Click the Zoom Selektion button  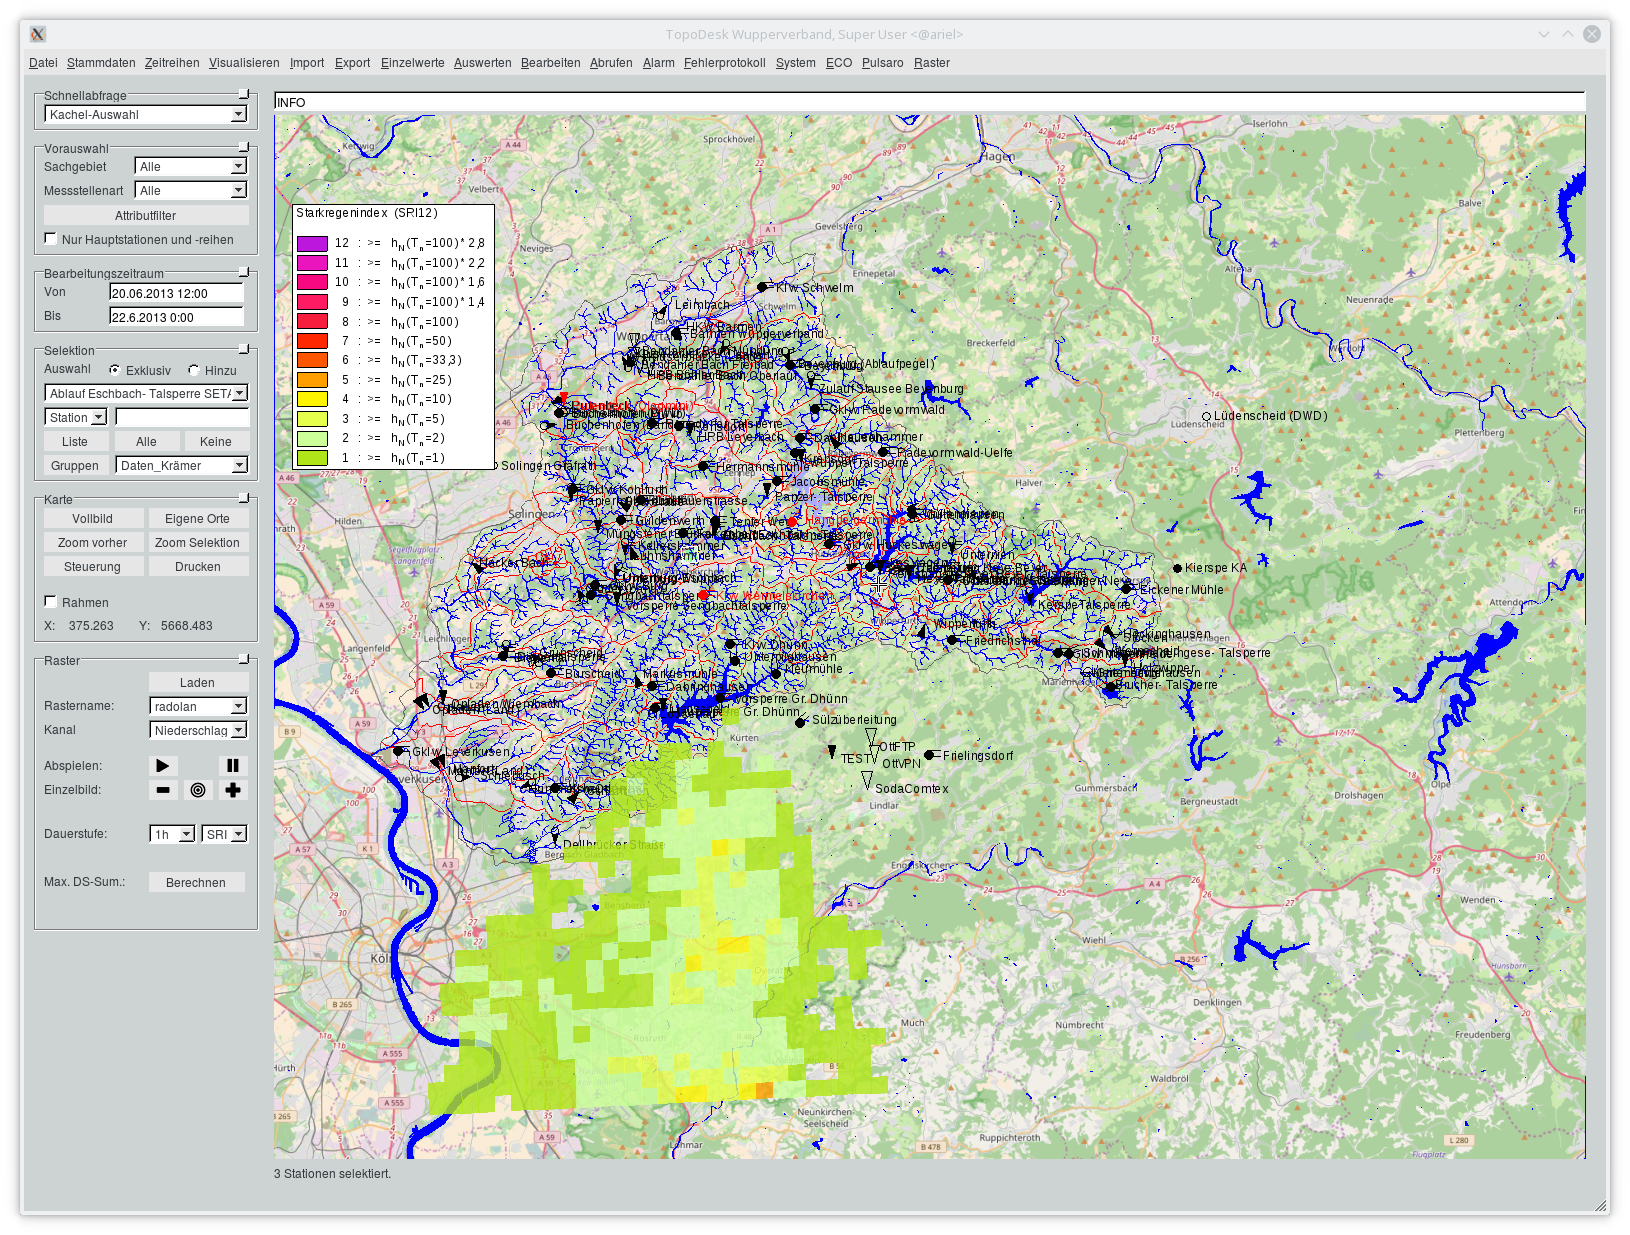click(x=197, y=543)
